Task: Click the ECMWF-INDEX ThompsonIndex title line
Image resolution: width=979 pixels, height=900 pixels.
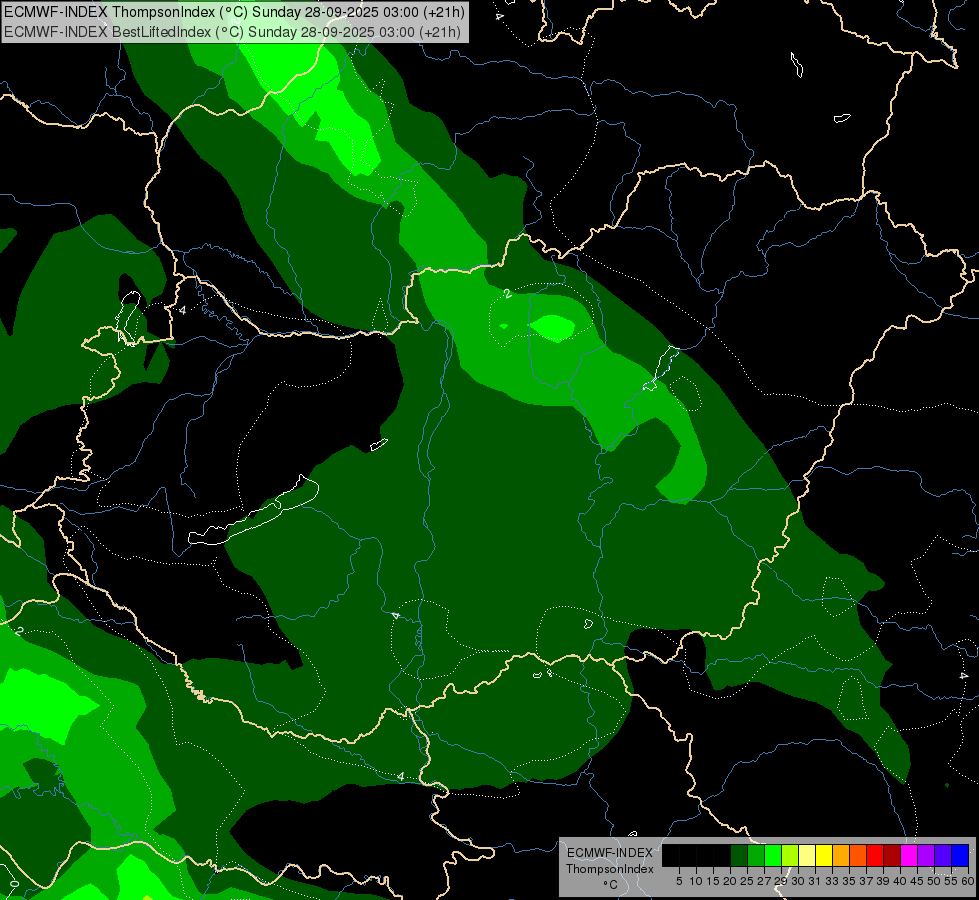Action: point(234,12)
